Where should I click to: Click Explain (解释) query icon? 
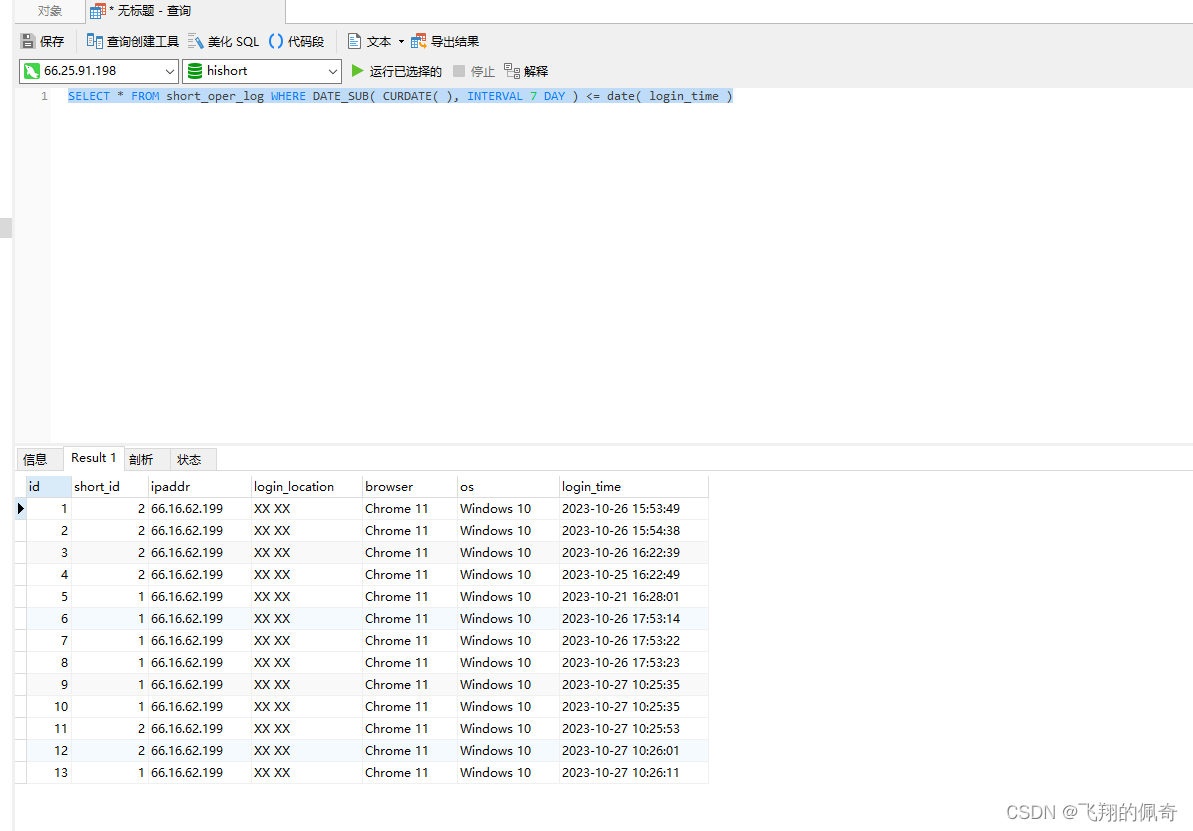pos(512,71)
